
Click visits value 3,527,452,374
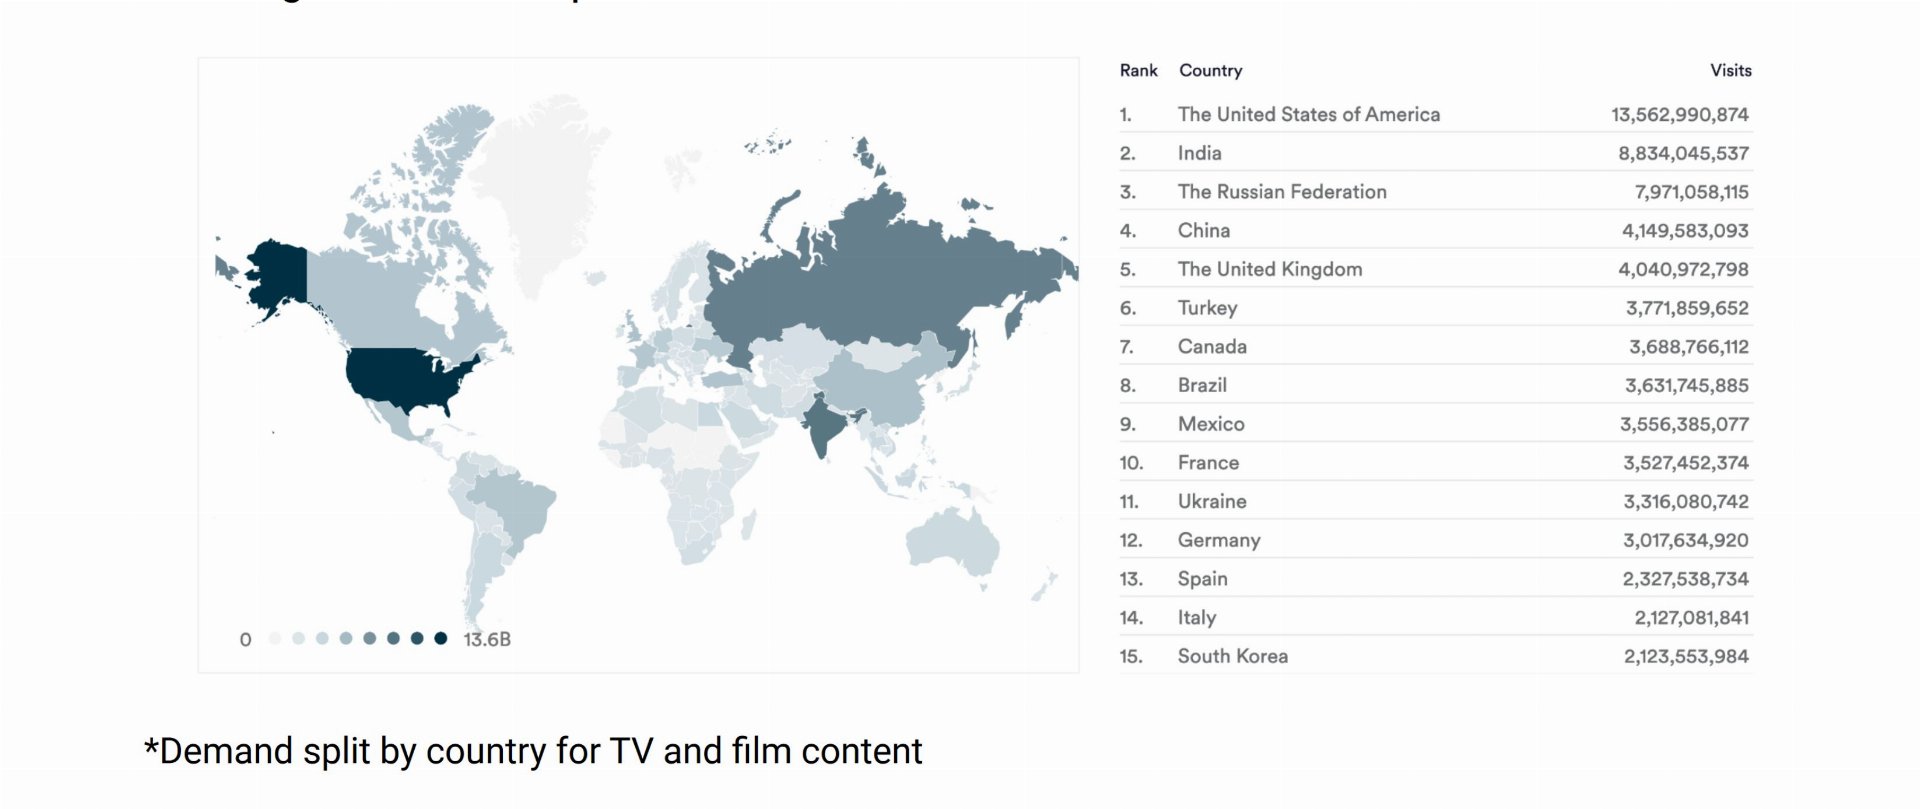click(1686, 463)
